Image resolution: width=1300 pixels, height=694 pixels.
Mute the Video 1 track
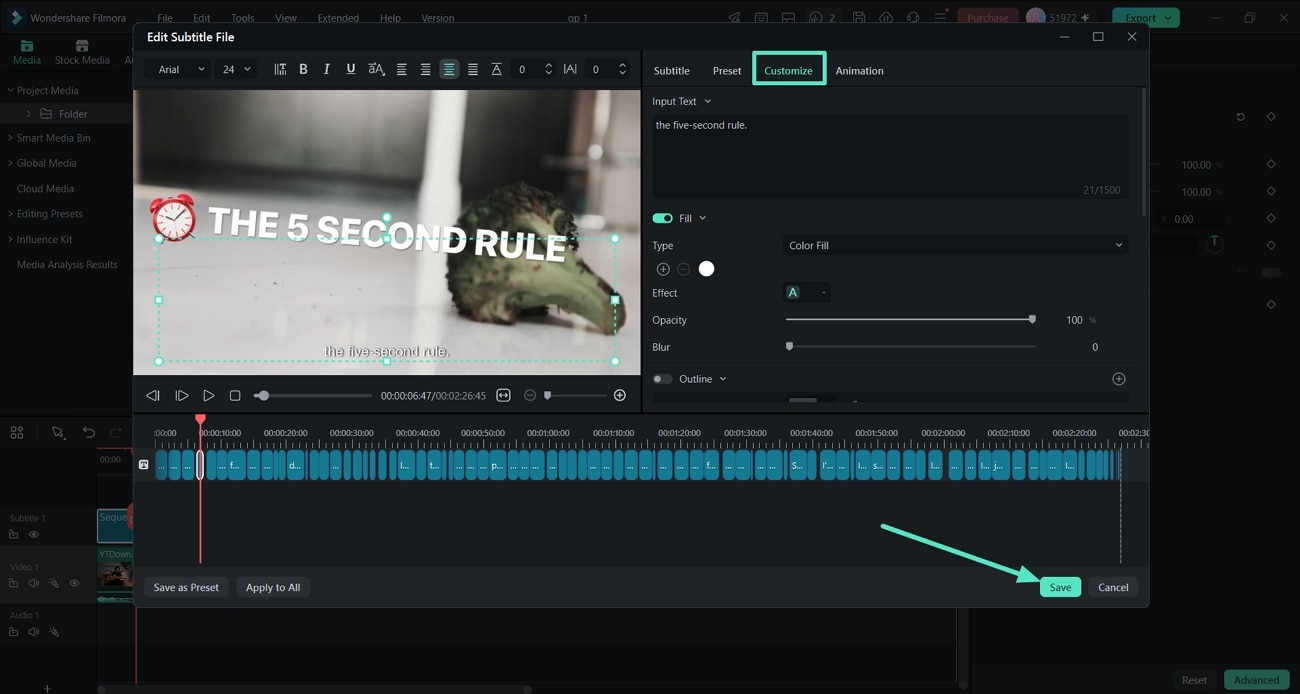34,583
